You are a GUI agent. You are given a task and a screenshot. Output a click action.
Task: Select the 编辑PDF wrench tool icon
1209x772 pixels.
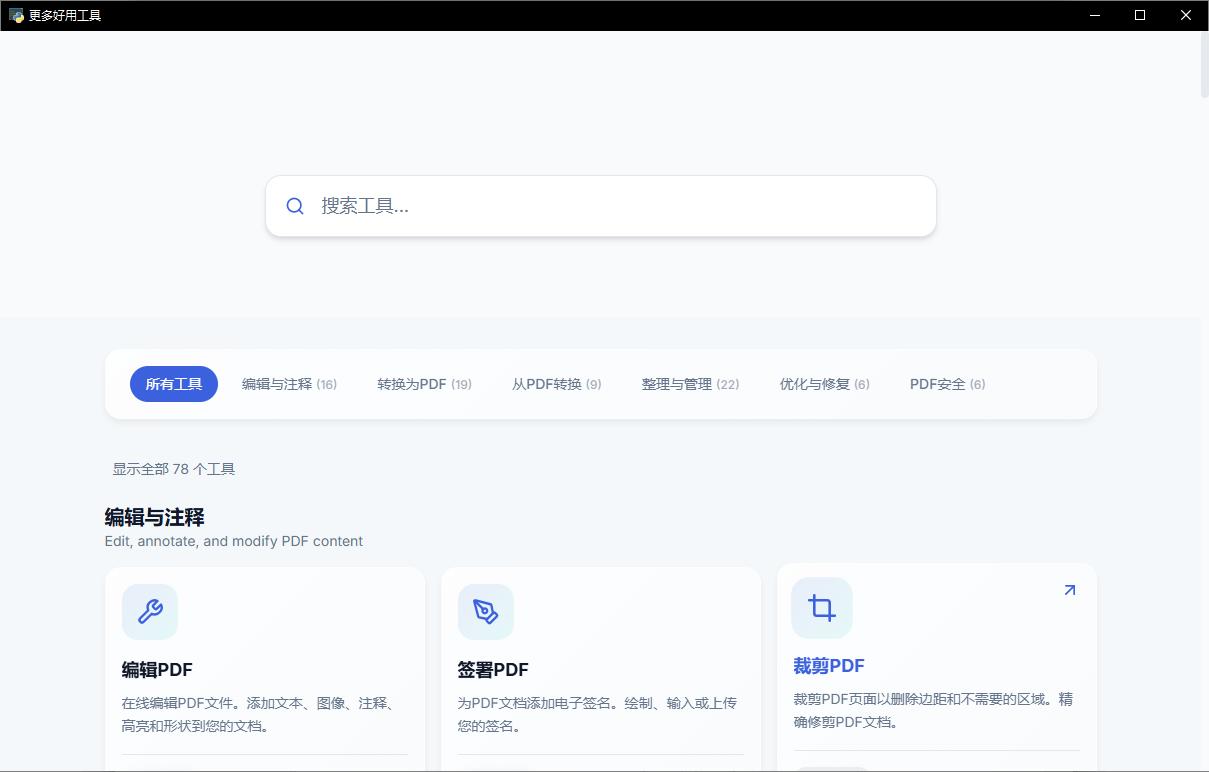tap(150, 611)
